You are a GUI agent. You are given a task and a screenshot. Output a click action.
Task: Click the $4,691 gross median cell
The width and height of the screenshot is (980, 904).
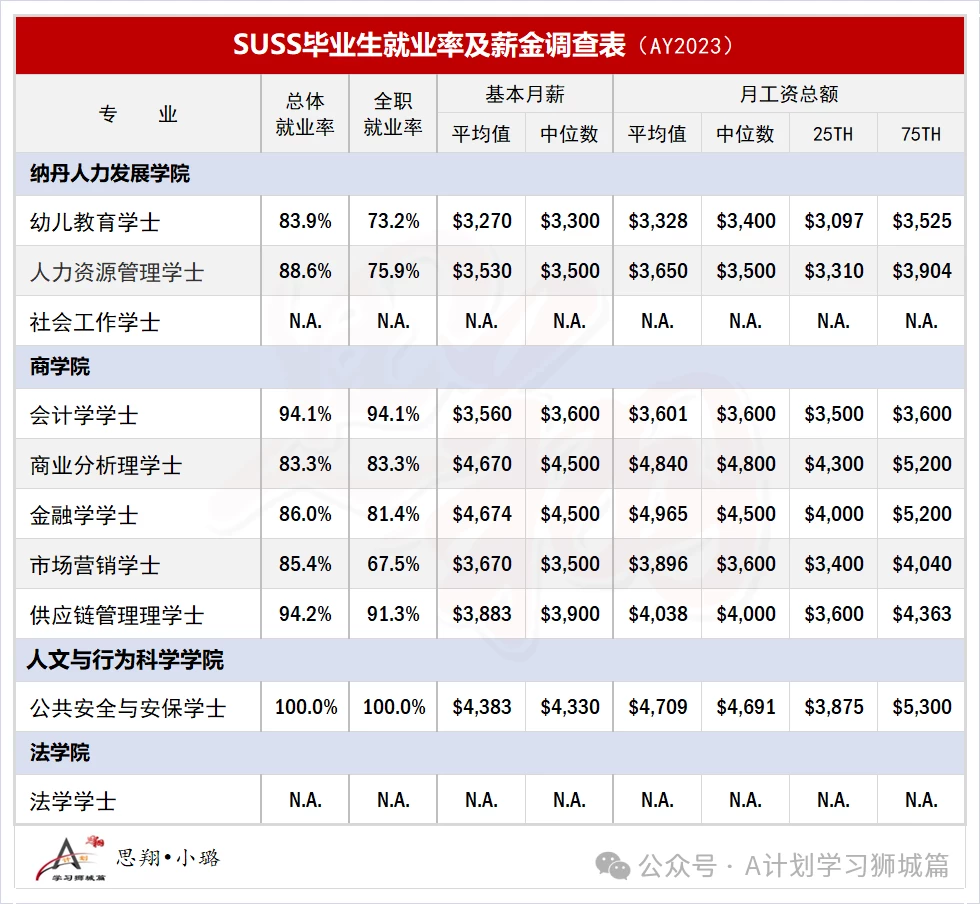tap(745, 707)
